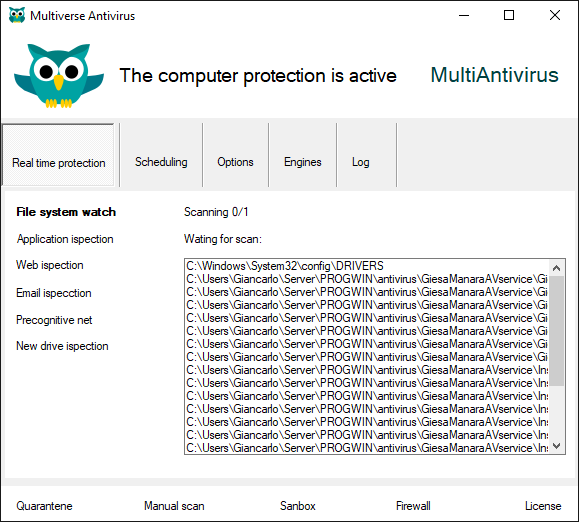Open Web ispection section
Image resolution: width=579 pixels, height=522 pixels.
pyautogui.click(x=50, y=265)
